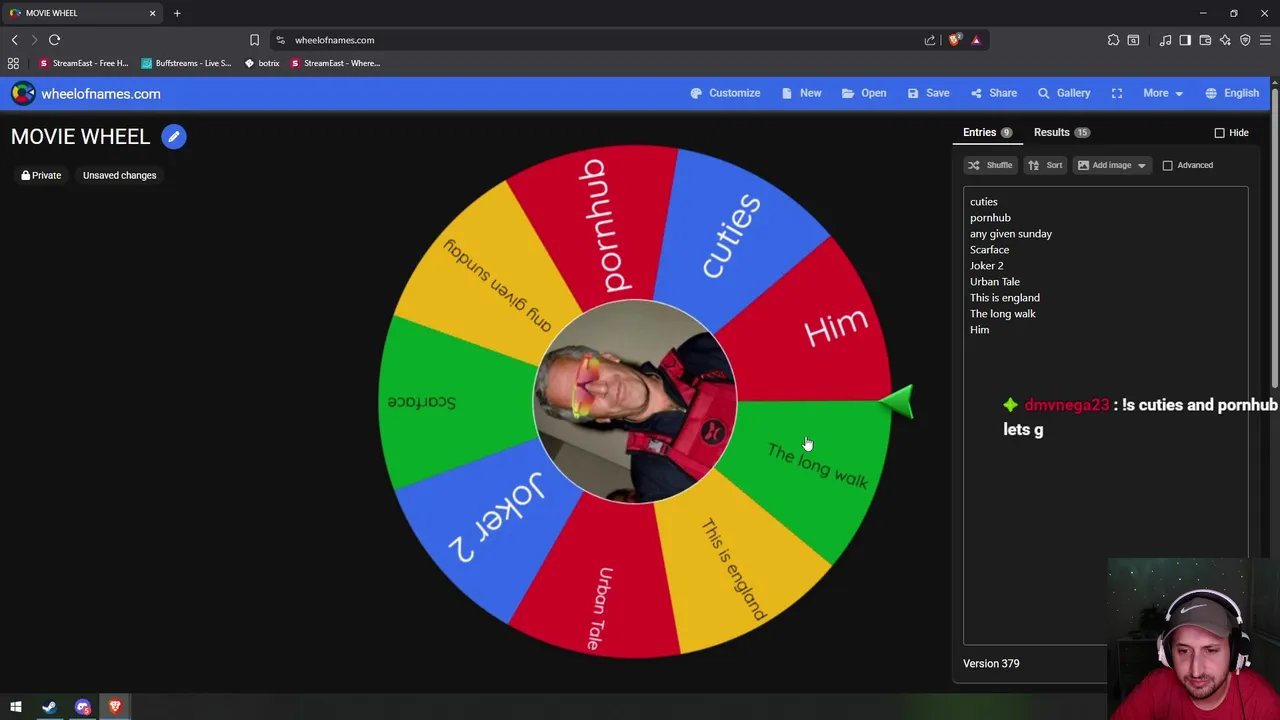
Task: Click the address bar URL field
Action: click(x=600, y=40)
